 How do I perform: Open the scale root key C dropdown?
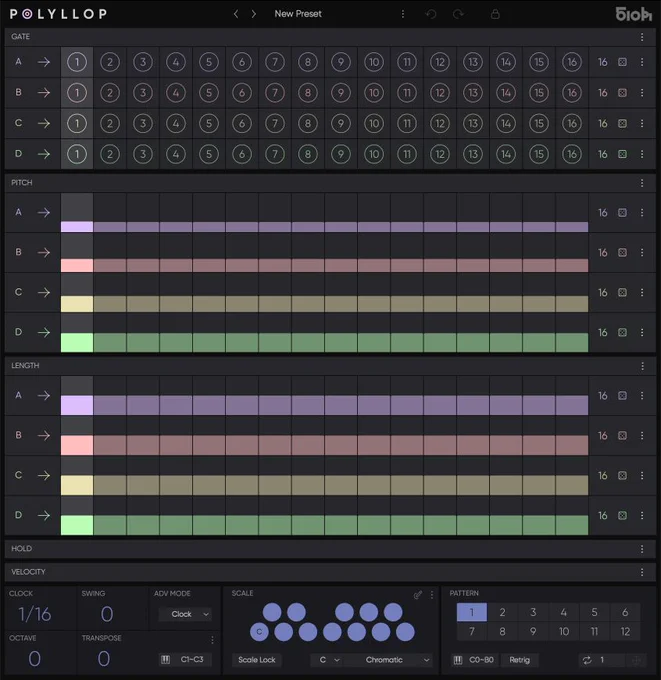[x=328, y=660]
